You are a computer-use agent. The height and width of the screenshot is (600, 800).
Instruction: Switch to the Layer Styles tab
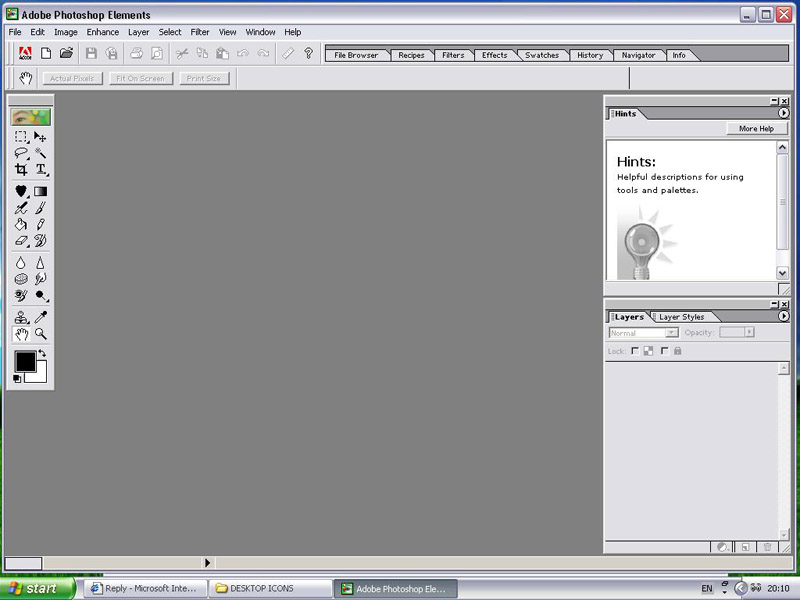(681, 317)
